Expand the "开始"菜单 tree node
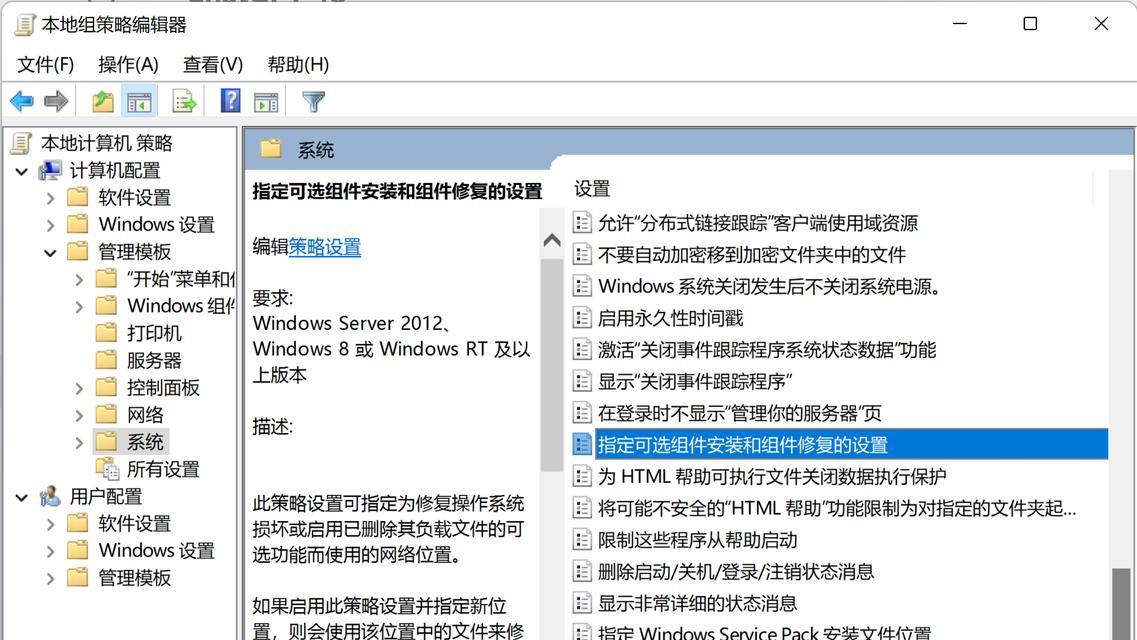Screen dimensions: 1137x640 [79, 280]
